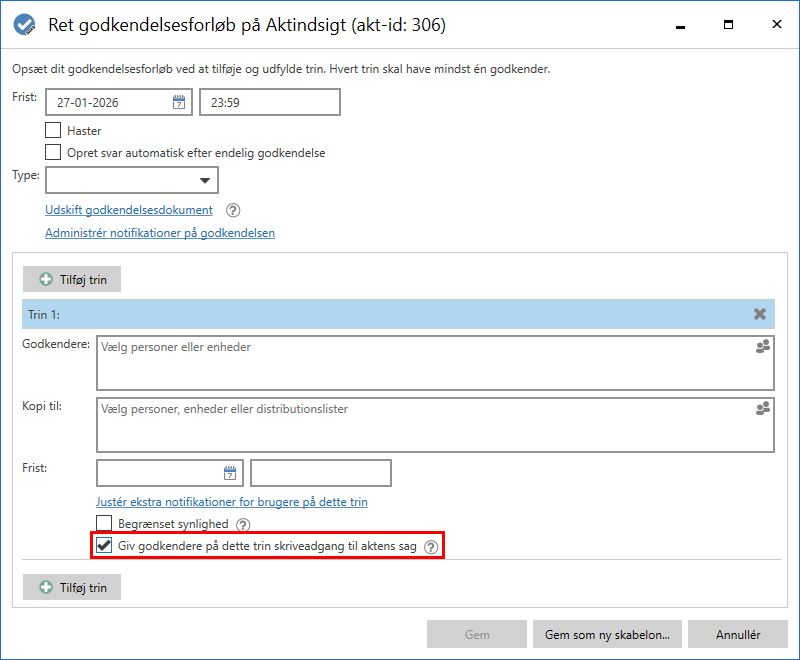Minimize the Ret godkendelsesforløb window
This screenshot has height=660, width=800.
tap(680, 25)
